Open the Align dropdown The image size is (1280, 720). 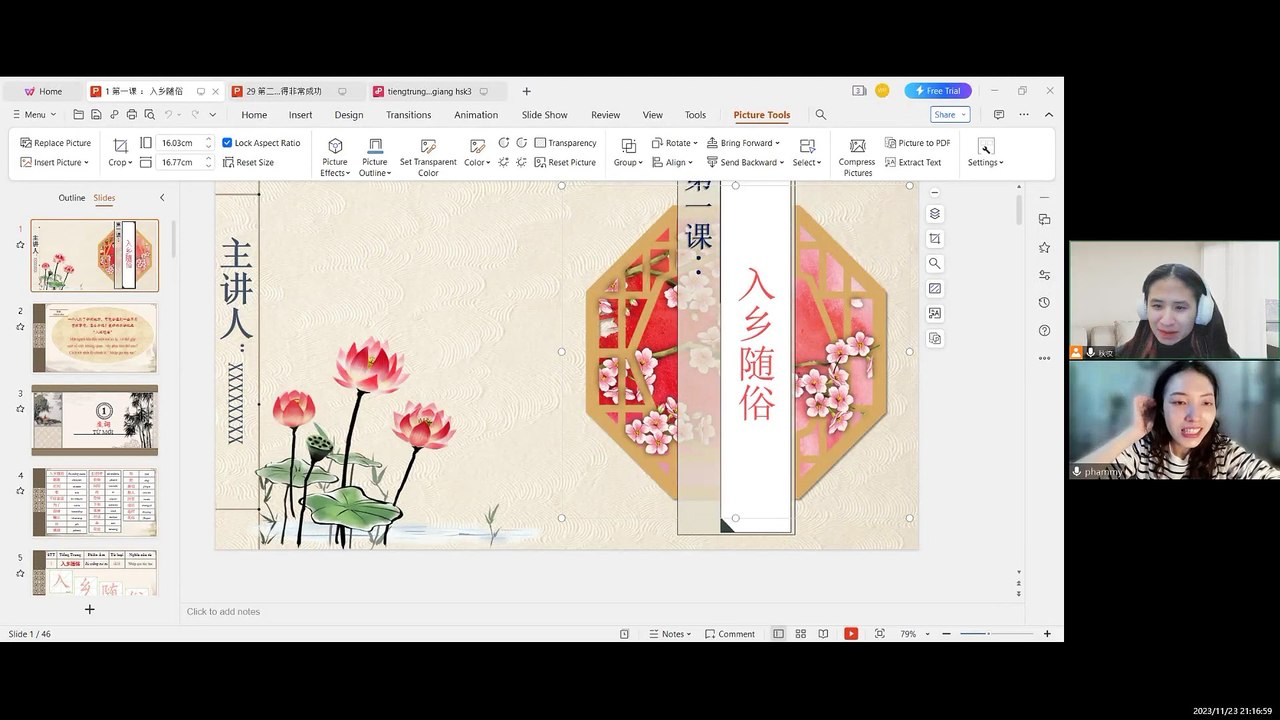pos(672,162)
